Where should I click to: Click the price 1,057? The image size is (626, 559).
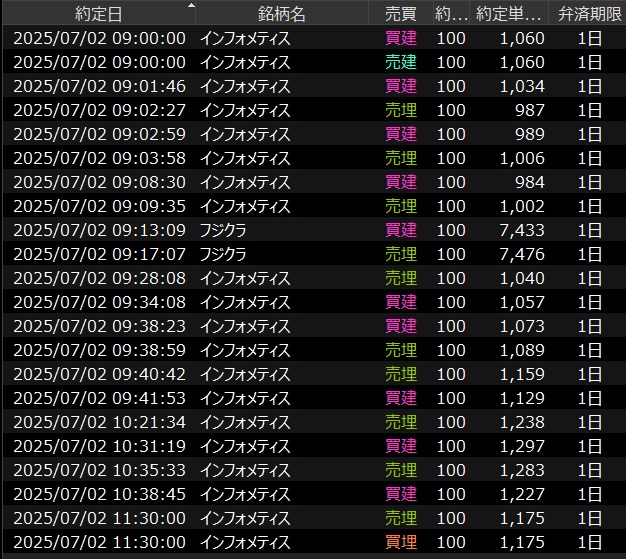click(522, 302)
